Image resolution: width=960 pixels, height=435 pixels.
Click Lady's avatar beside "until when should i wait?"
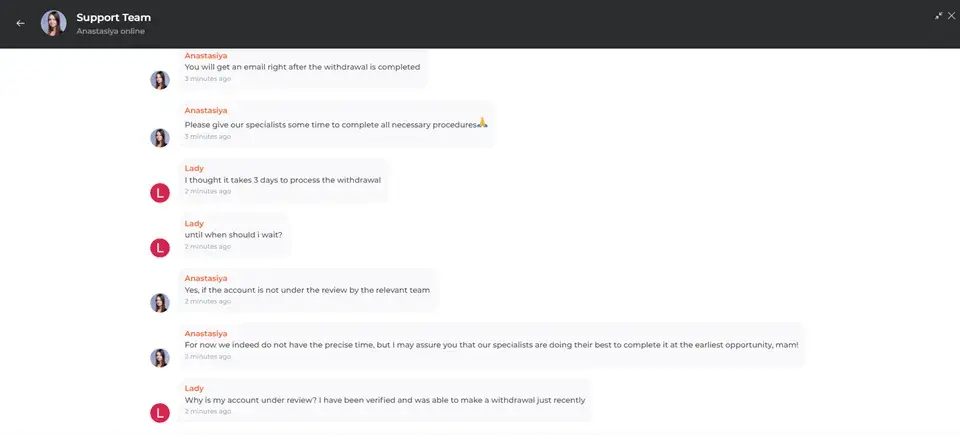point(160,248)
